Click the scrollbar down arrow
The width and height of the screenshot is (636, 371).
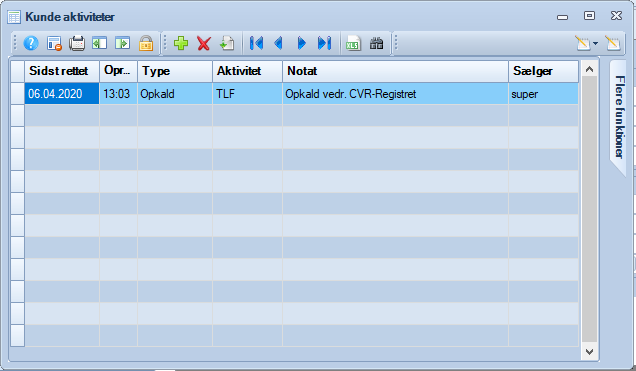coord(589,351)
